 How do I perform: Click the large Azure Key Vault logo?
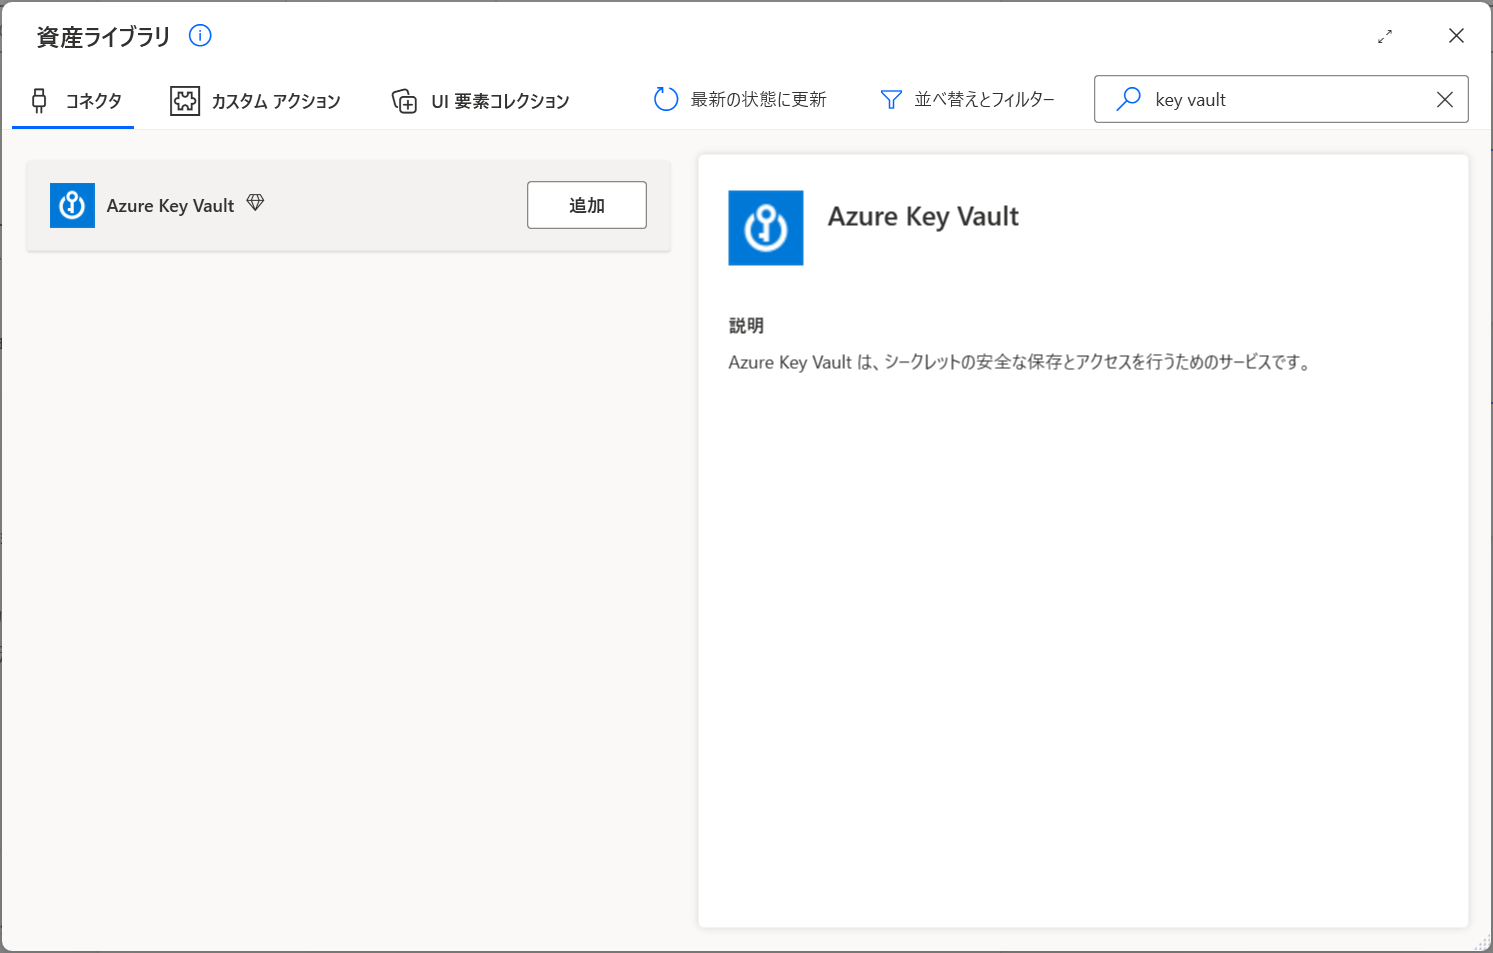tap(766, 228)
